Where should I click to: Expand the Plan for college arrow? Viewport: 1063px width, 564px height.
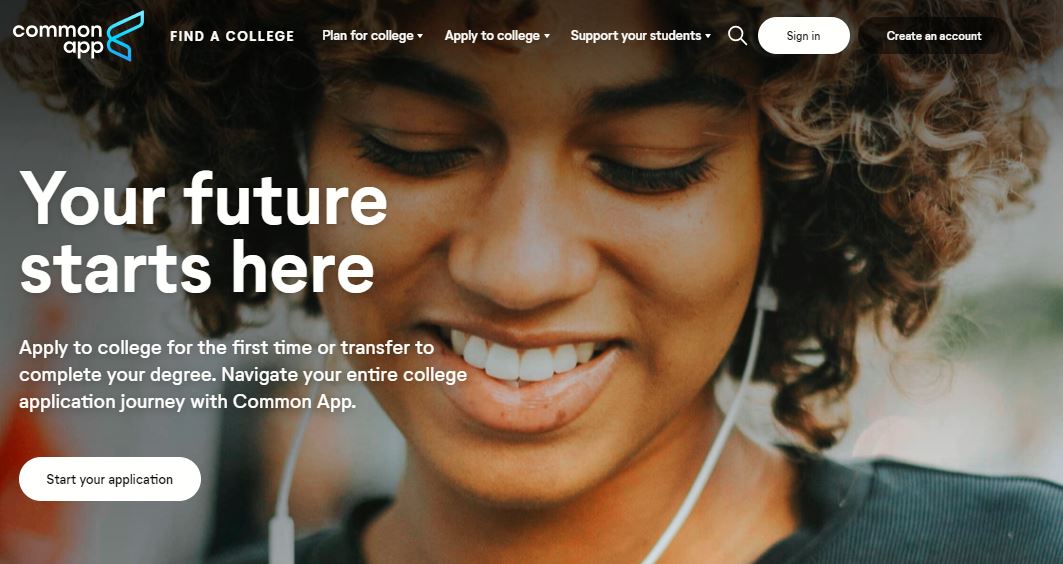420,37
